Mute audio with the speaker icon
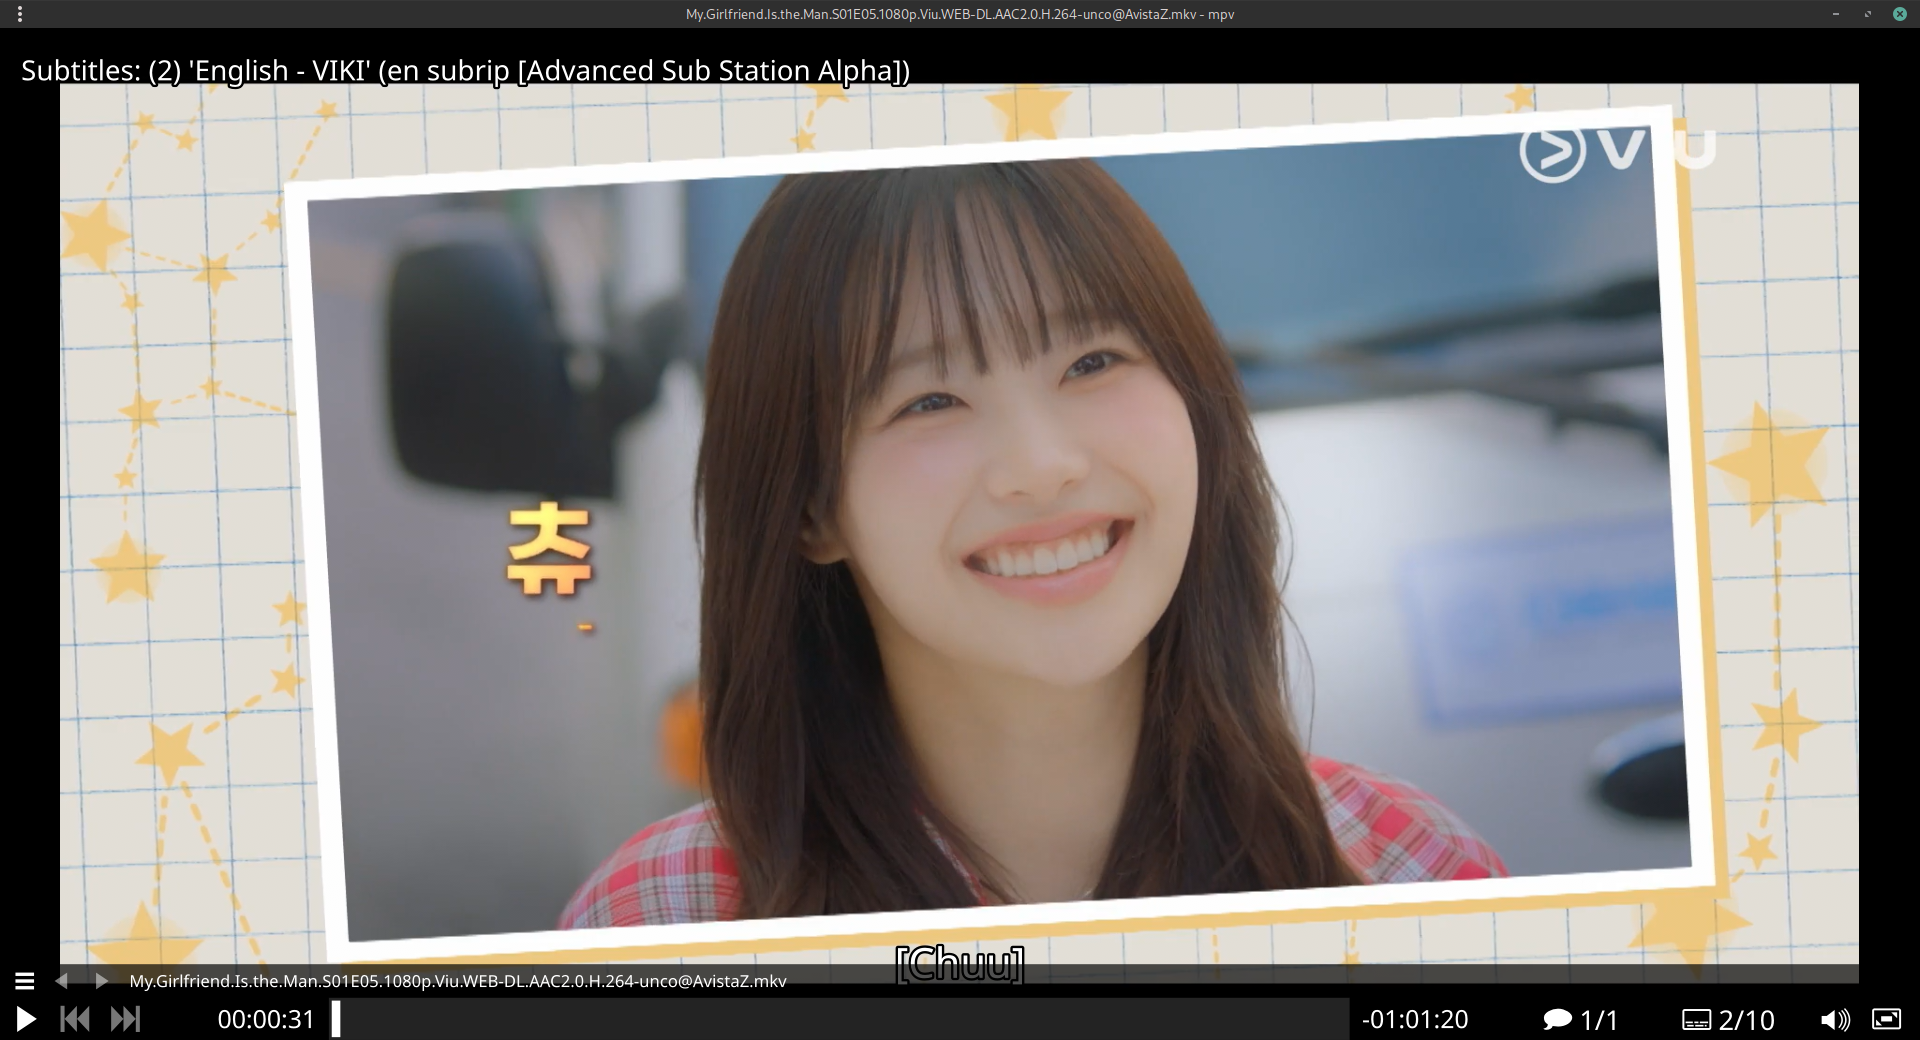Screen dimensions: 1920x1040 point(1835,1019)
